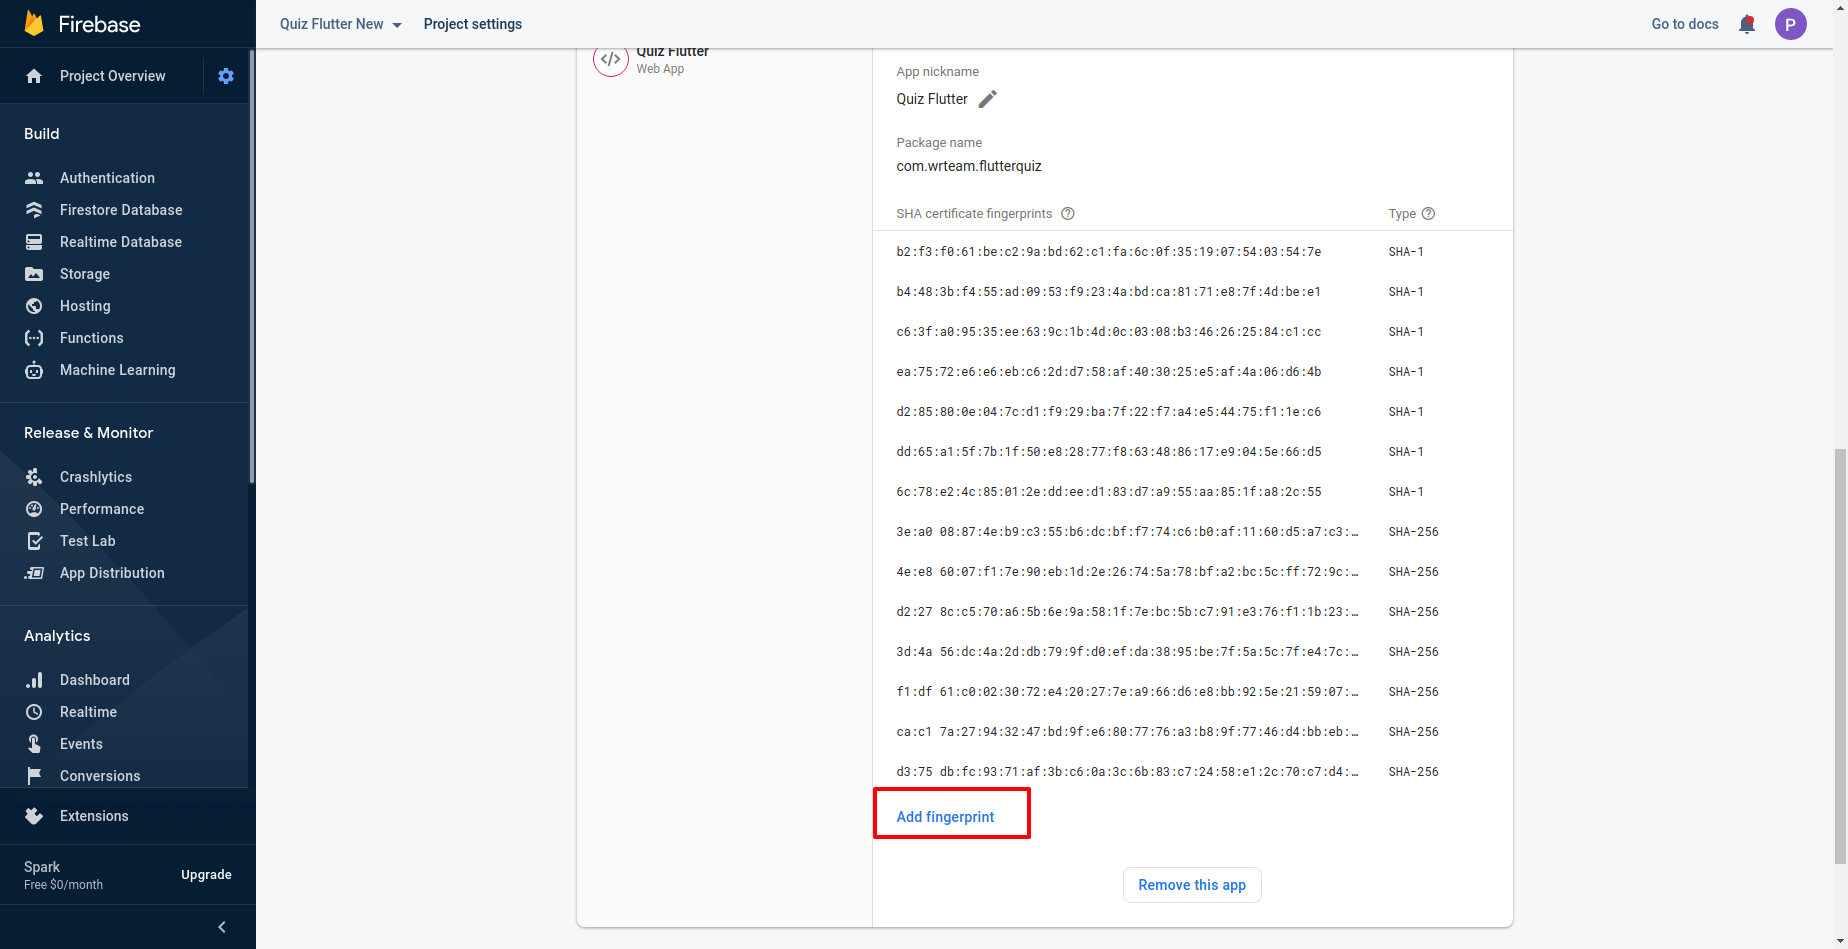Click help icon next to SHA certificate fingerprints
1848x949 pixels.
click(x=1067, y=214)
